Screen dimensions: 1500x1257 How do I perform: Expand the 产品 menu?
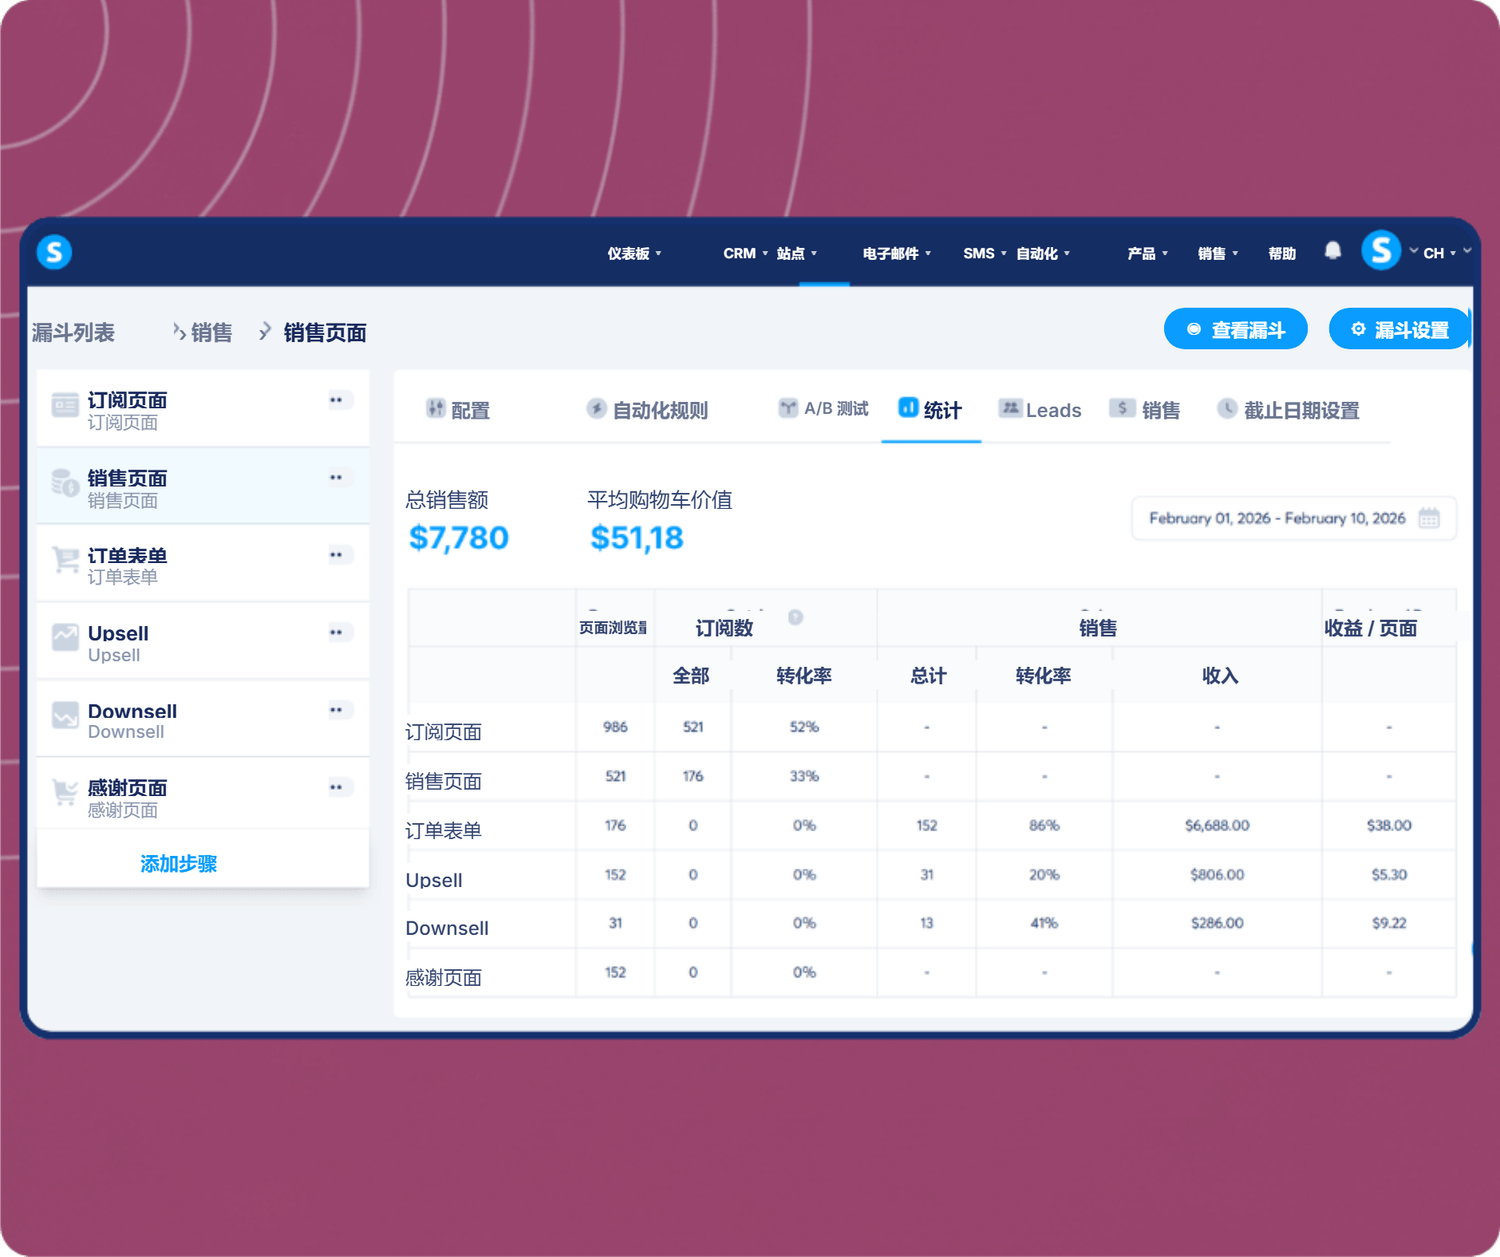[1147, 253]
